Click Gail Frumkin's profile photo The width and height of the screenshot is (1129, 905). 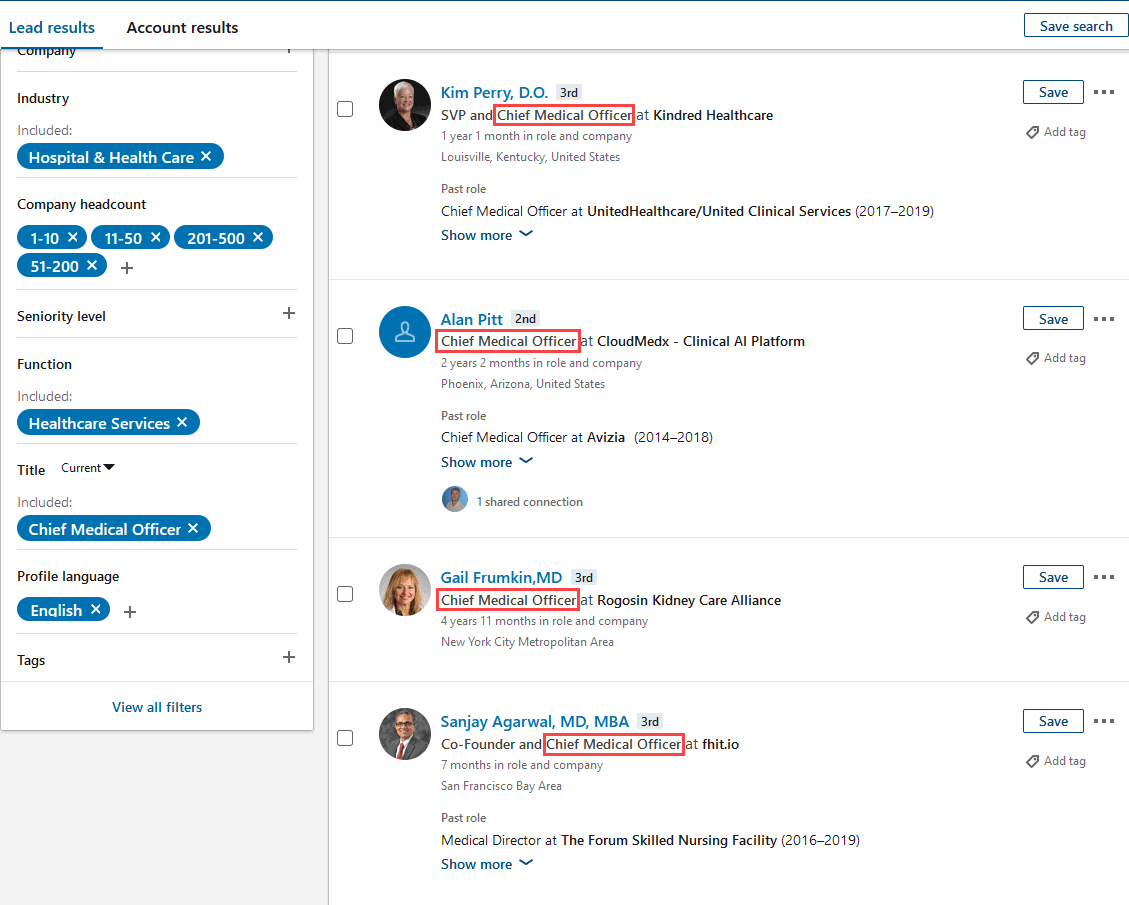(x=405, y=590)
